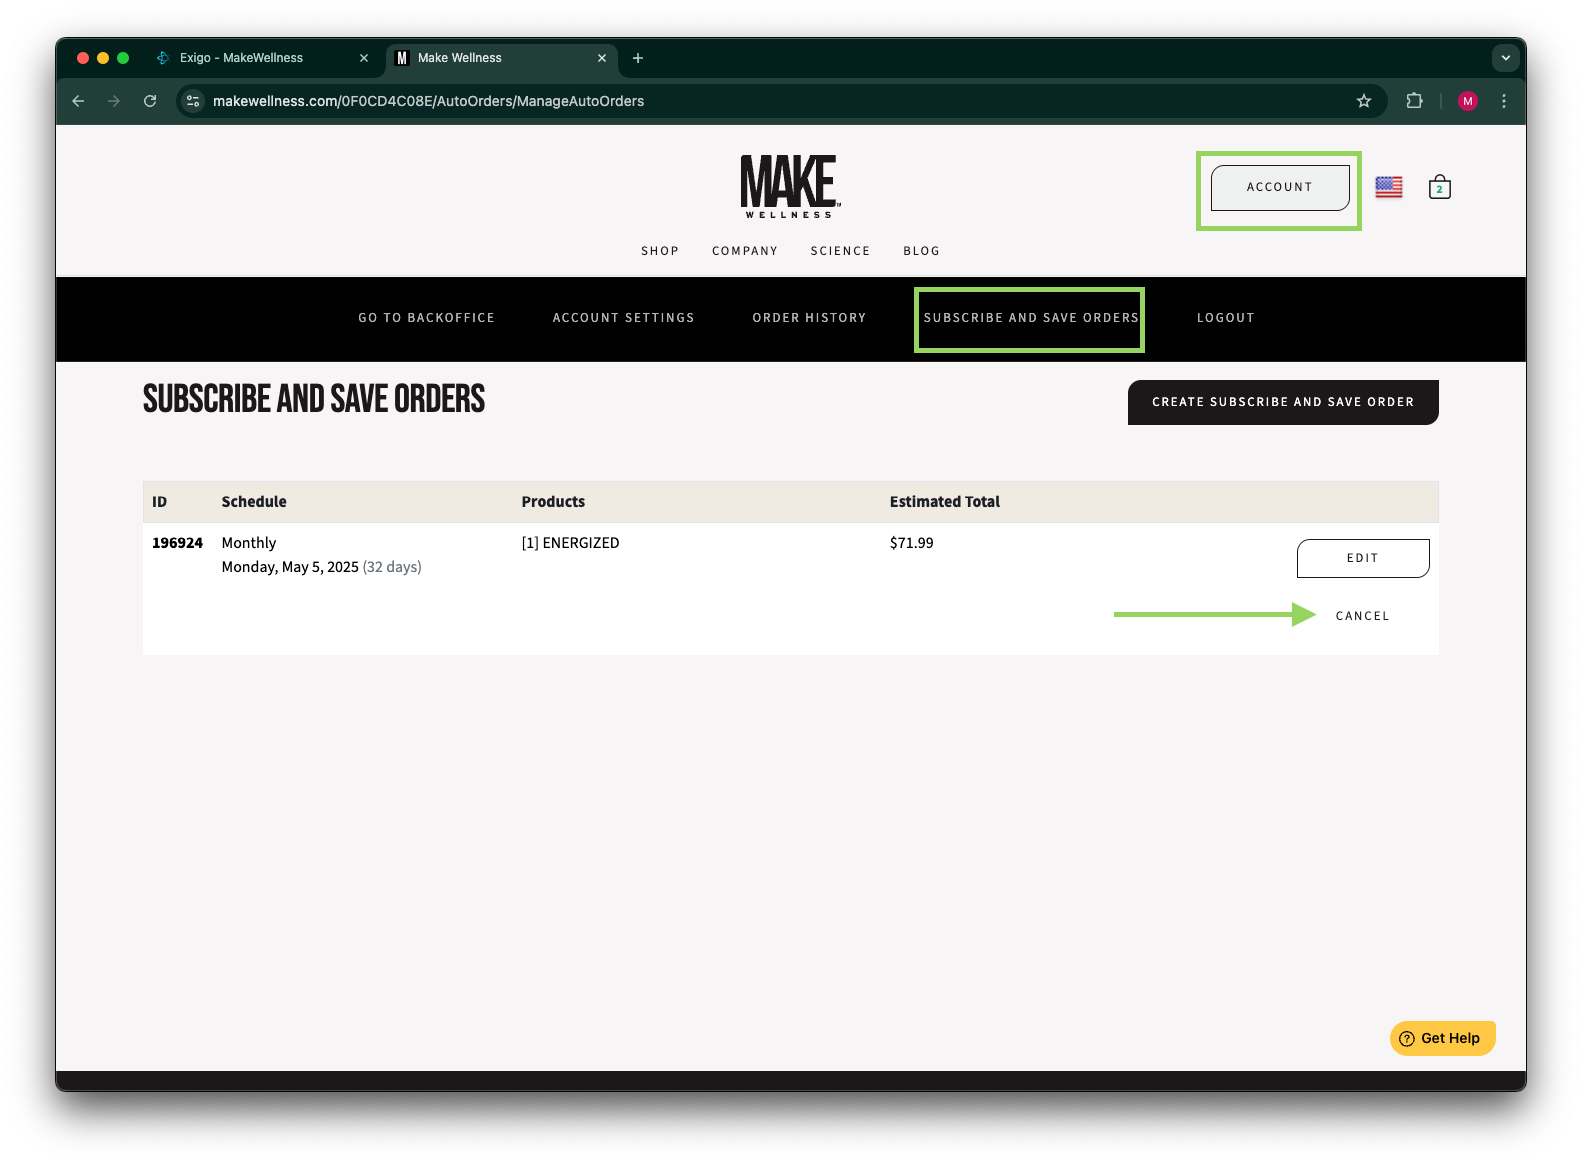The image size is (1582, 1165).
Task: Click the Monday, May 5, 2025 date
Action: coord(290,567)
